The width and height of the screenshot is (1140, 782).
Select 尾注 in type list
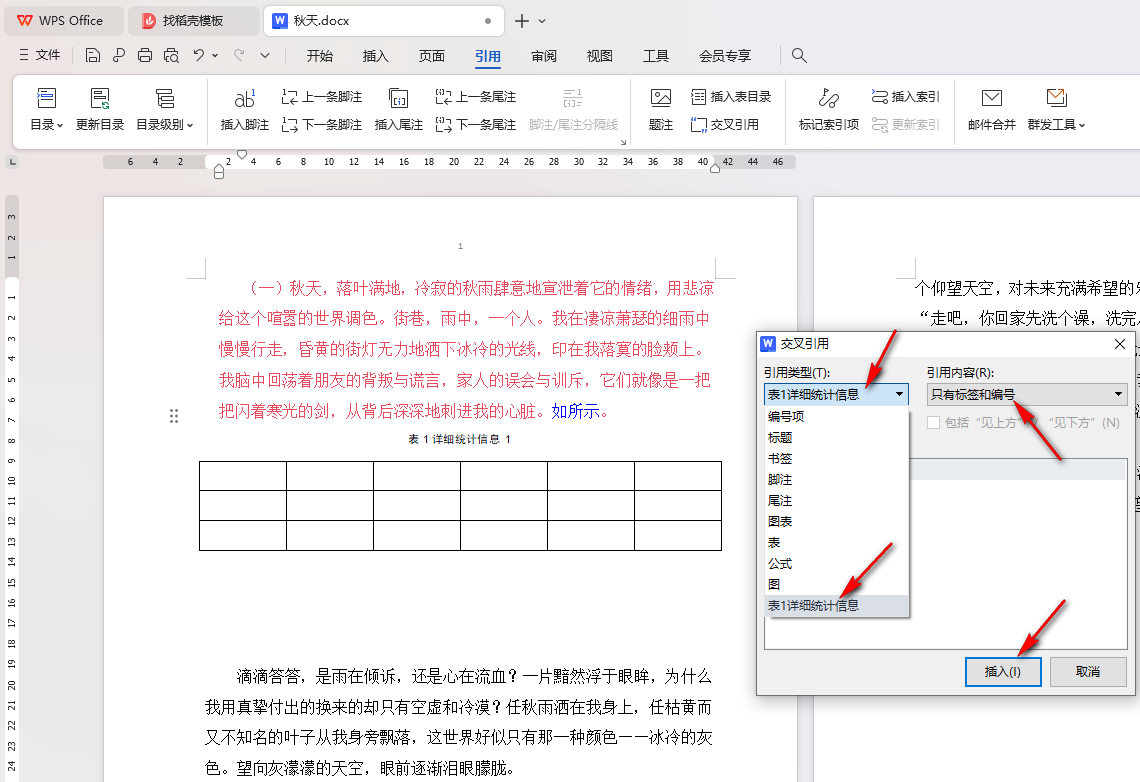click(x=836, y=501)
